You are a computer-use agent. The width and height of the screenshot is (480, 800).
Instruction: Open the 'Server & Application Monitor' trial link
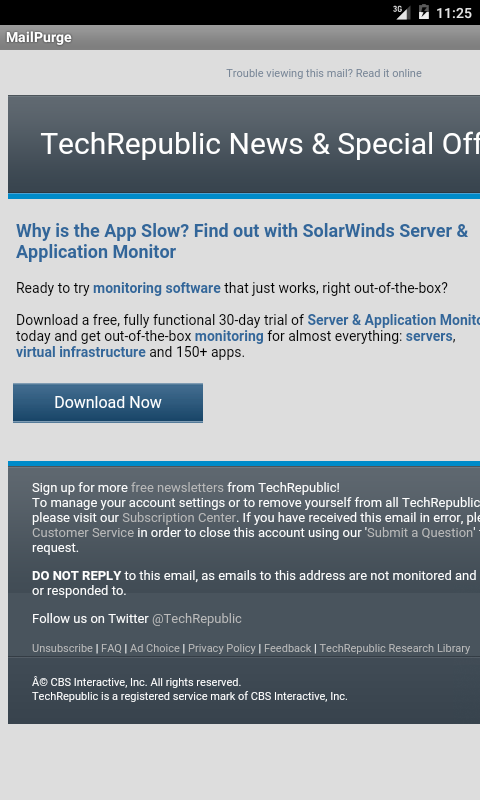click(x=393, y=320)
